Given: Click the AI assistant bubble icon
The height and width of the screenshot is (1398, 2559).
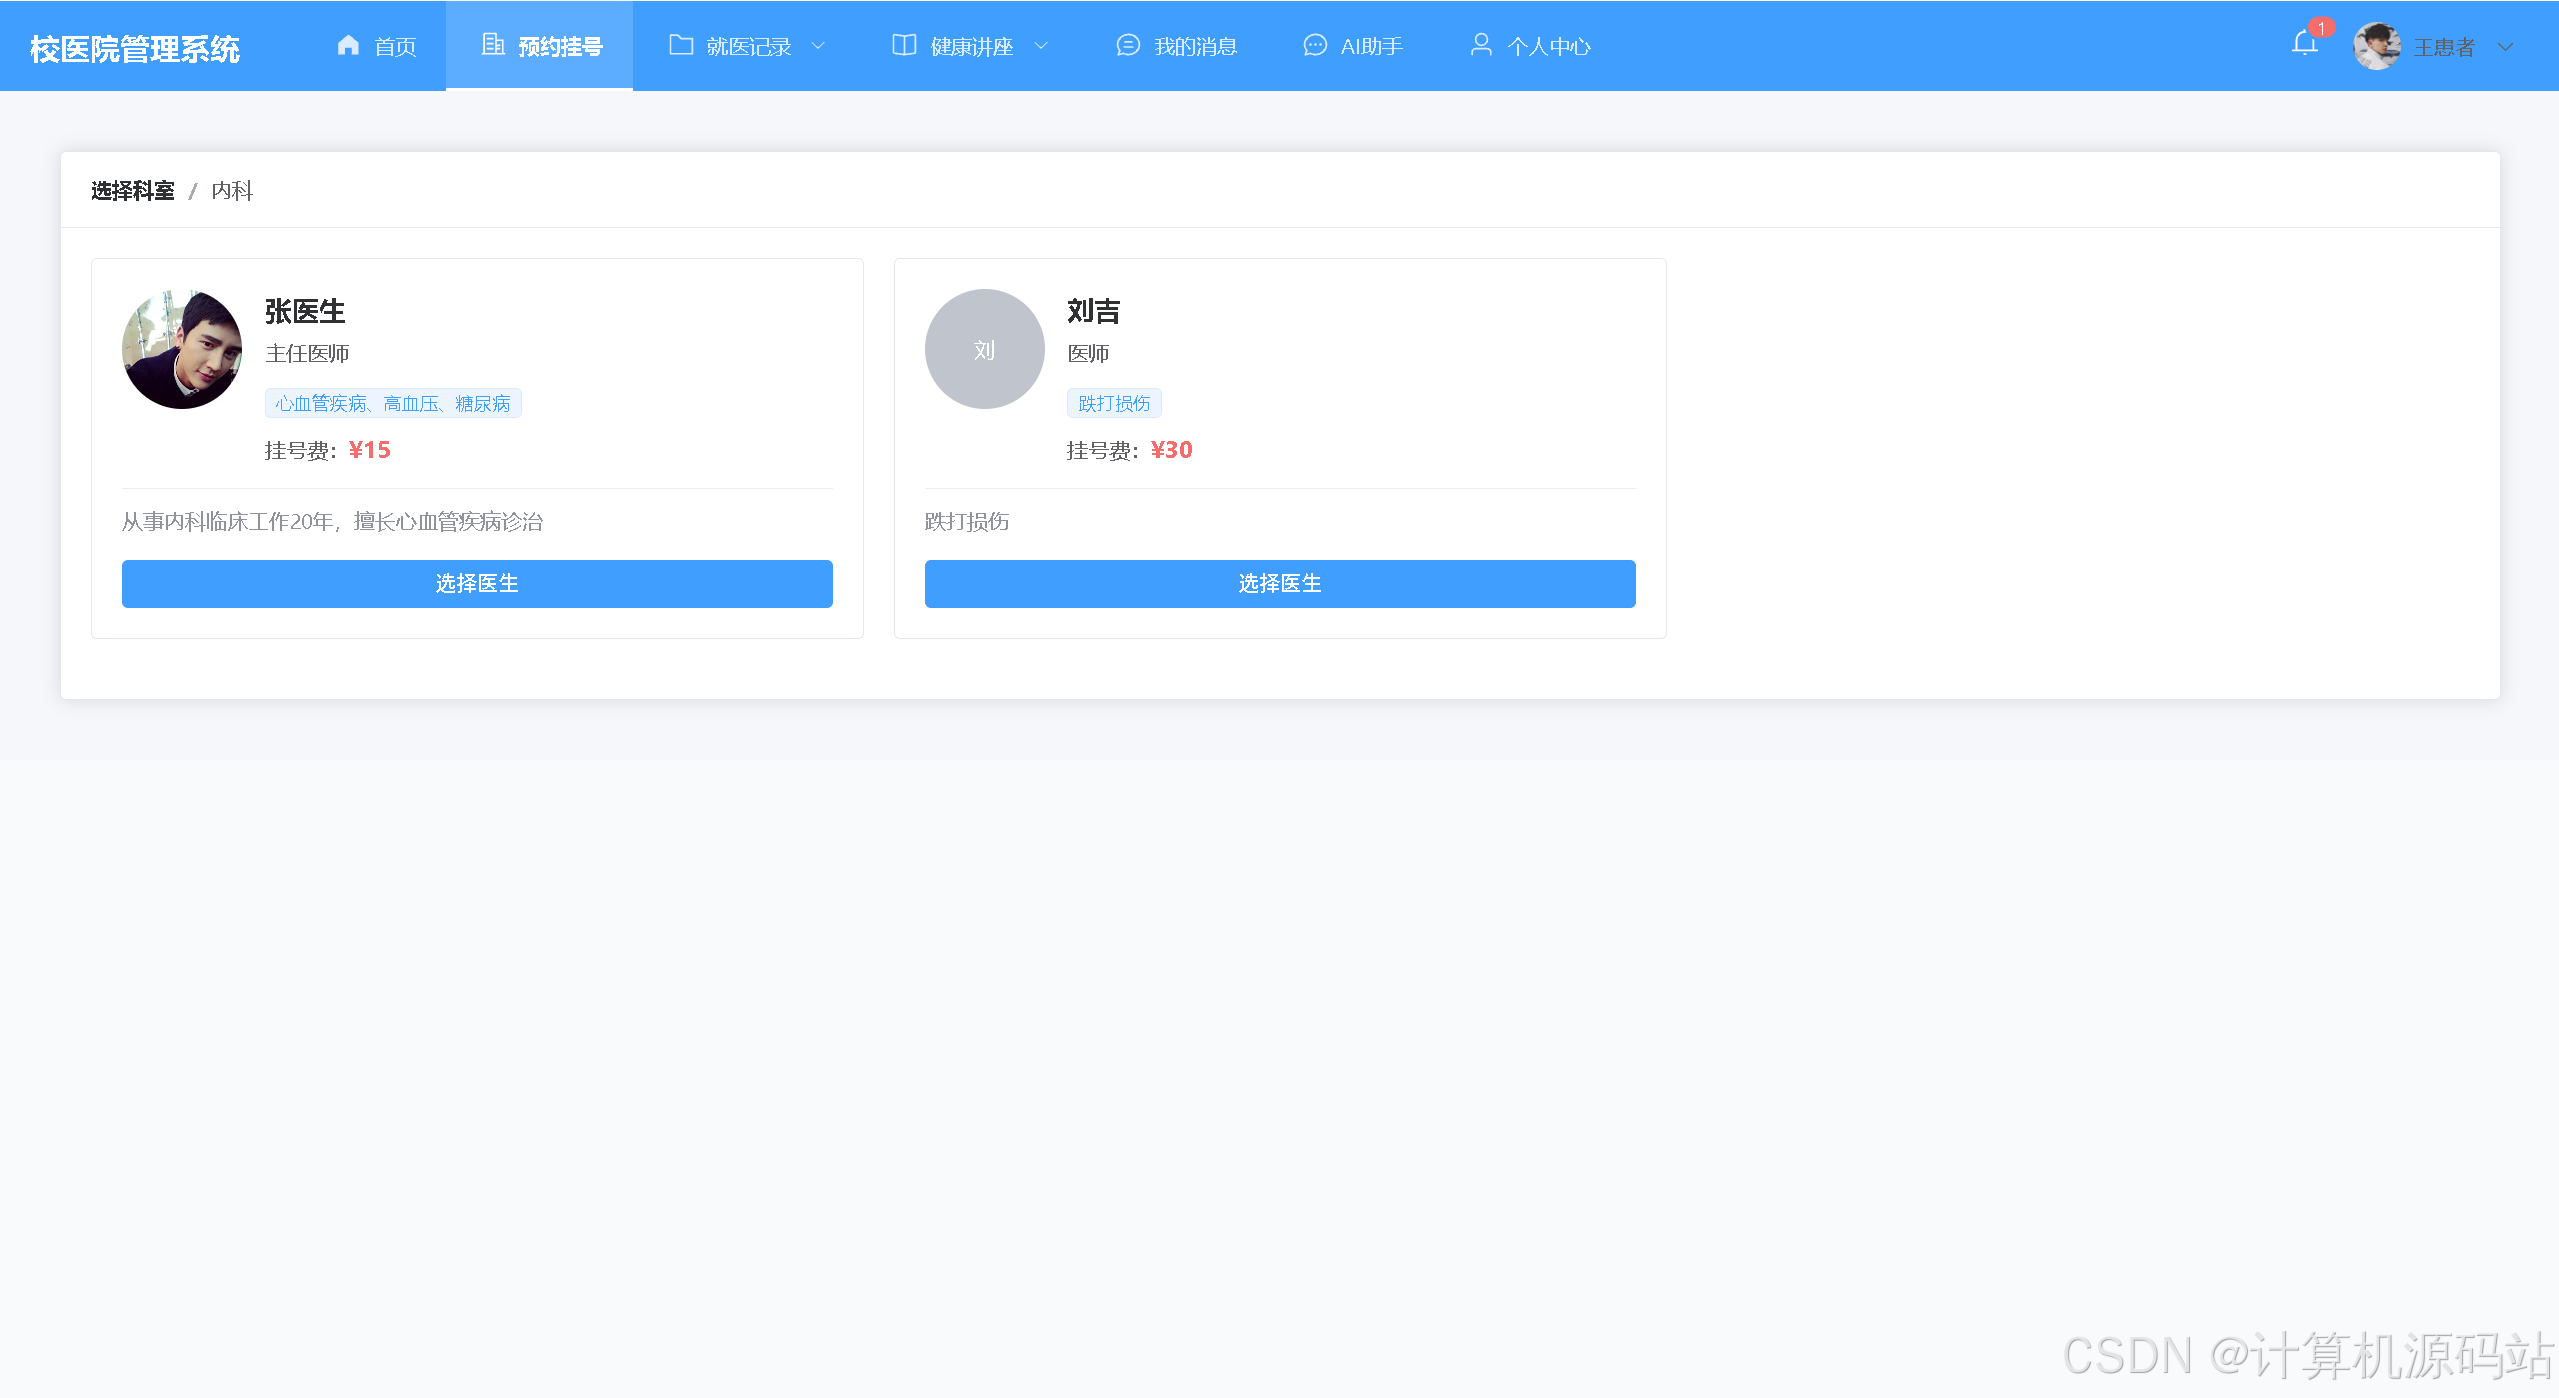Looking at the screenshot, I should 1315,45.
